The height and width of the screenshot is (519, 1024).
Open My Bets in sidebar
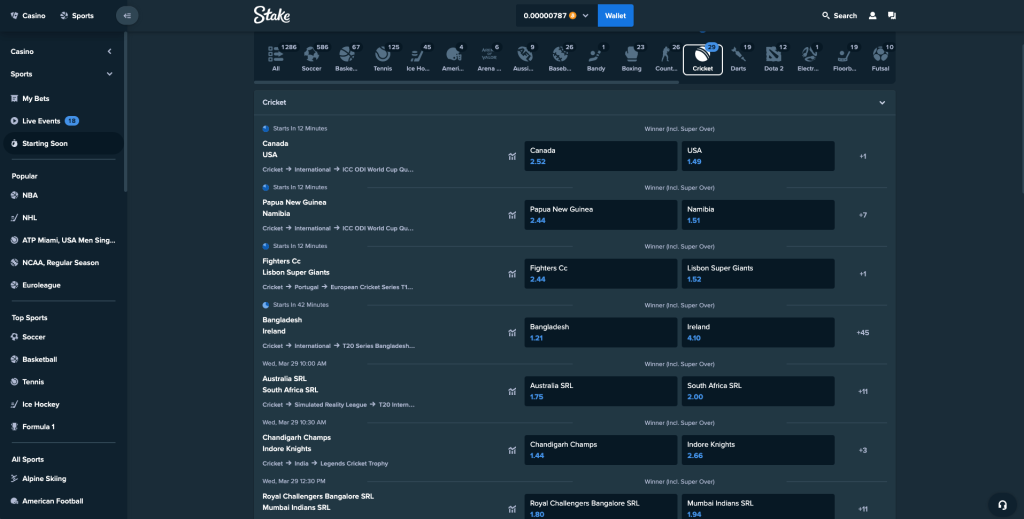(x=30, y=99)
